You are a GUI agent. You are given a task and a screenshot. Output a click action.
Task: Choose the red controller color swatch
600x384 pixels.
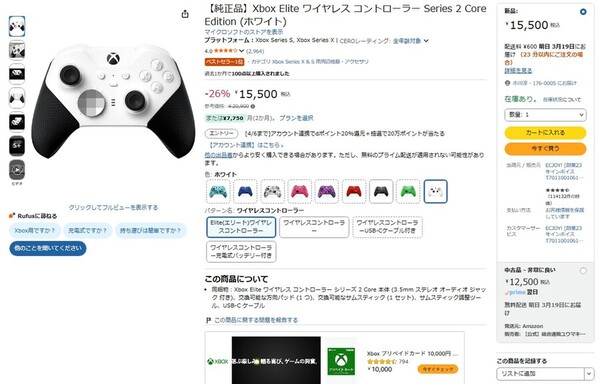coord(354,191)
